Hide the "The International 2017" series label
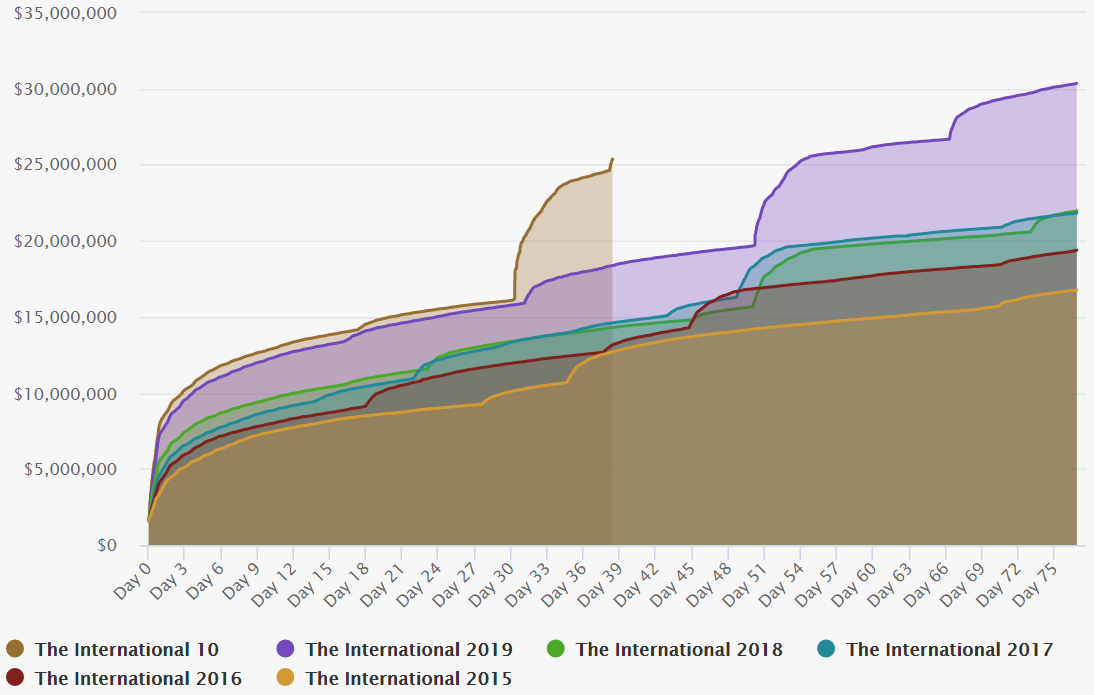Image resolution: width=1094 pixels, height=695 pixels. coord(950,650)
